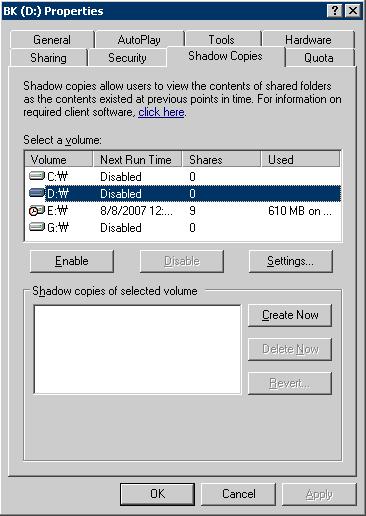Open the Security tab

pos(127,58)
